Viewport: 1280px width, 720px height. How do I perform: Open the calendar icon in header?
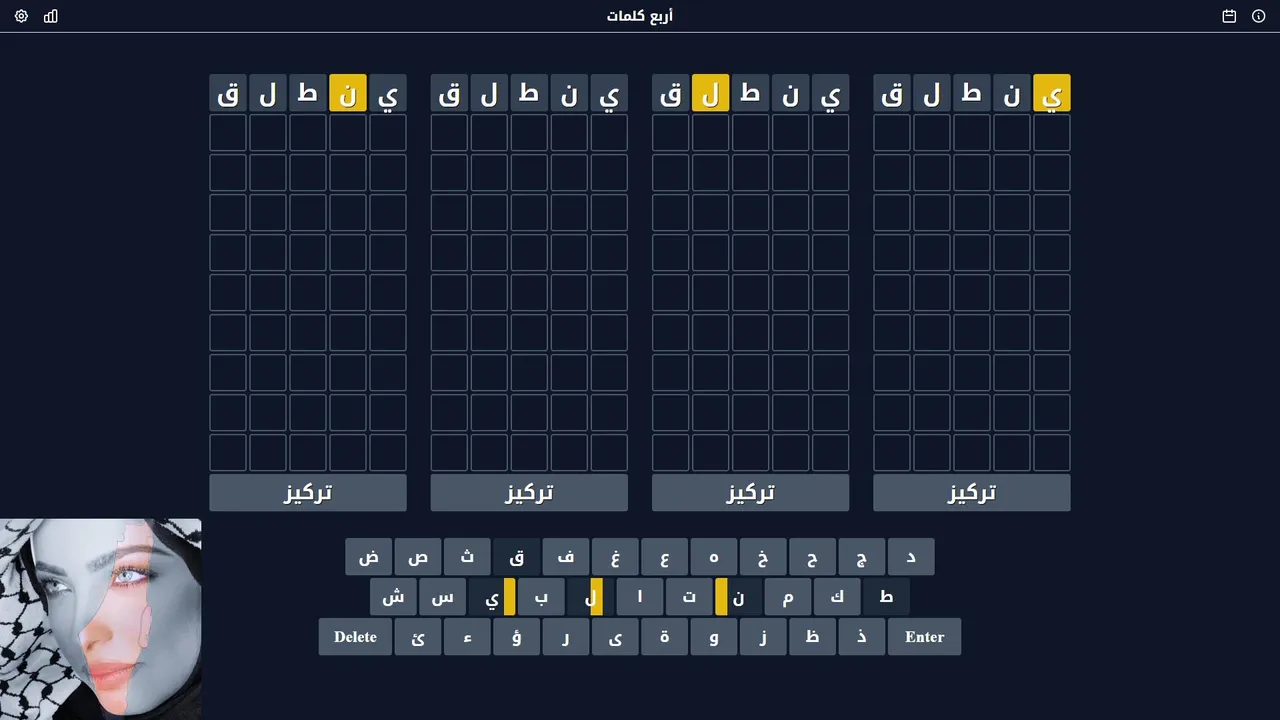[1229, 16]
